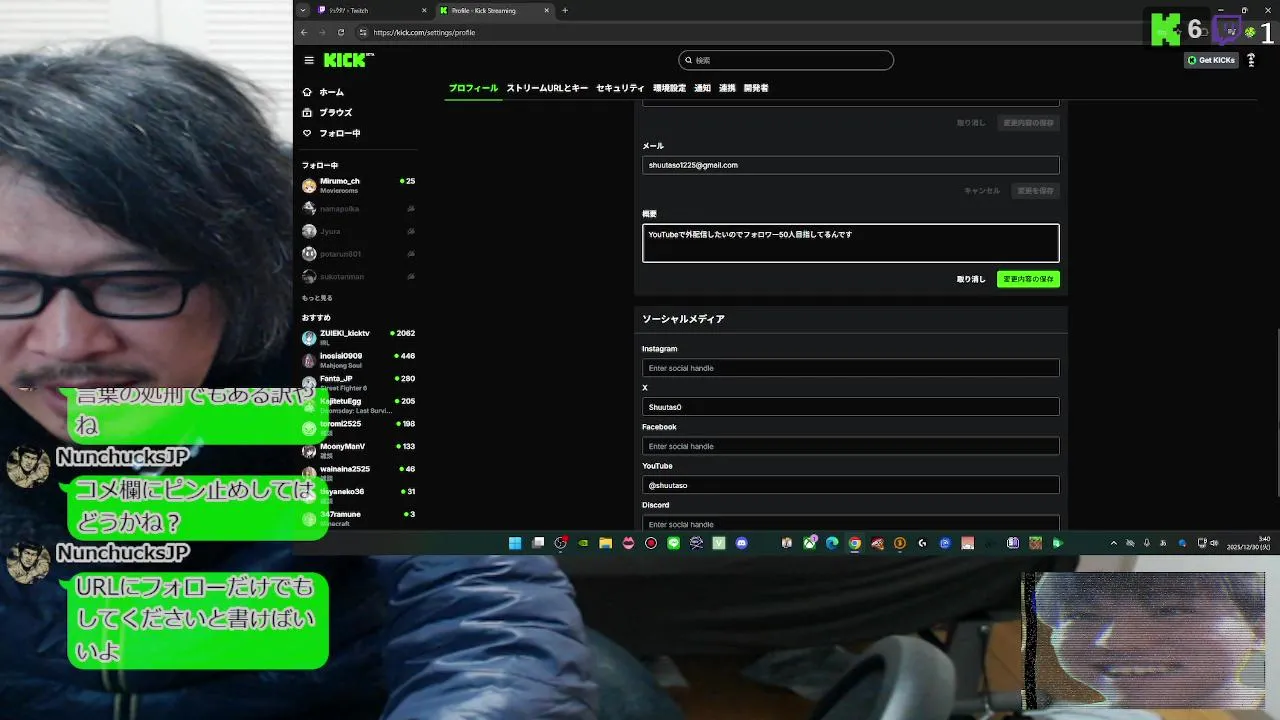Image resolution: width=1280 pixels, height=720 pixels.
Task: Open offline channel namapolka
Action: (358, 209)
